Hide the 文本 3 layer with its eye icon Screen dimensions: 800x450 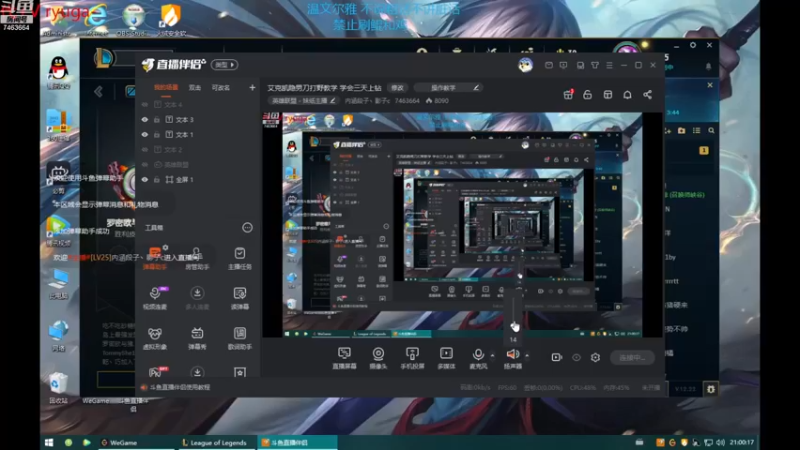pos(145,119)
